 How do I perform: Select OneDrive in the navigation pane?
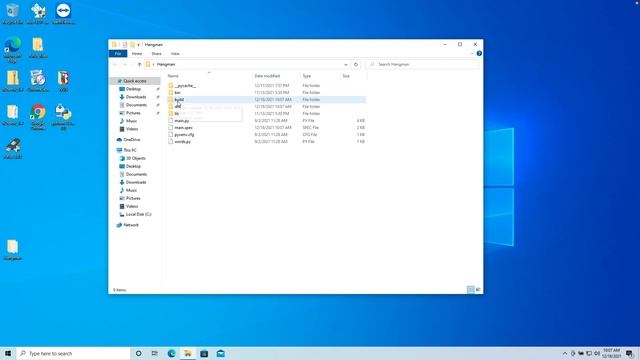pos(131,140)
